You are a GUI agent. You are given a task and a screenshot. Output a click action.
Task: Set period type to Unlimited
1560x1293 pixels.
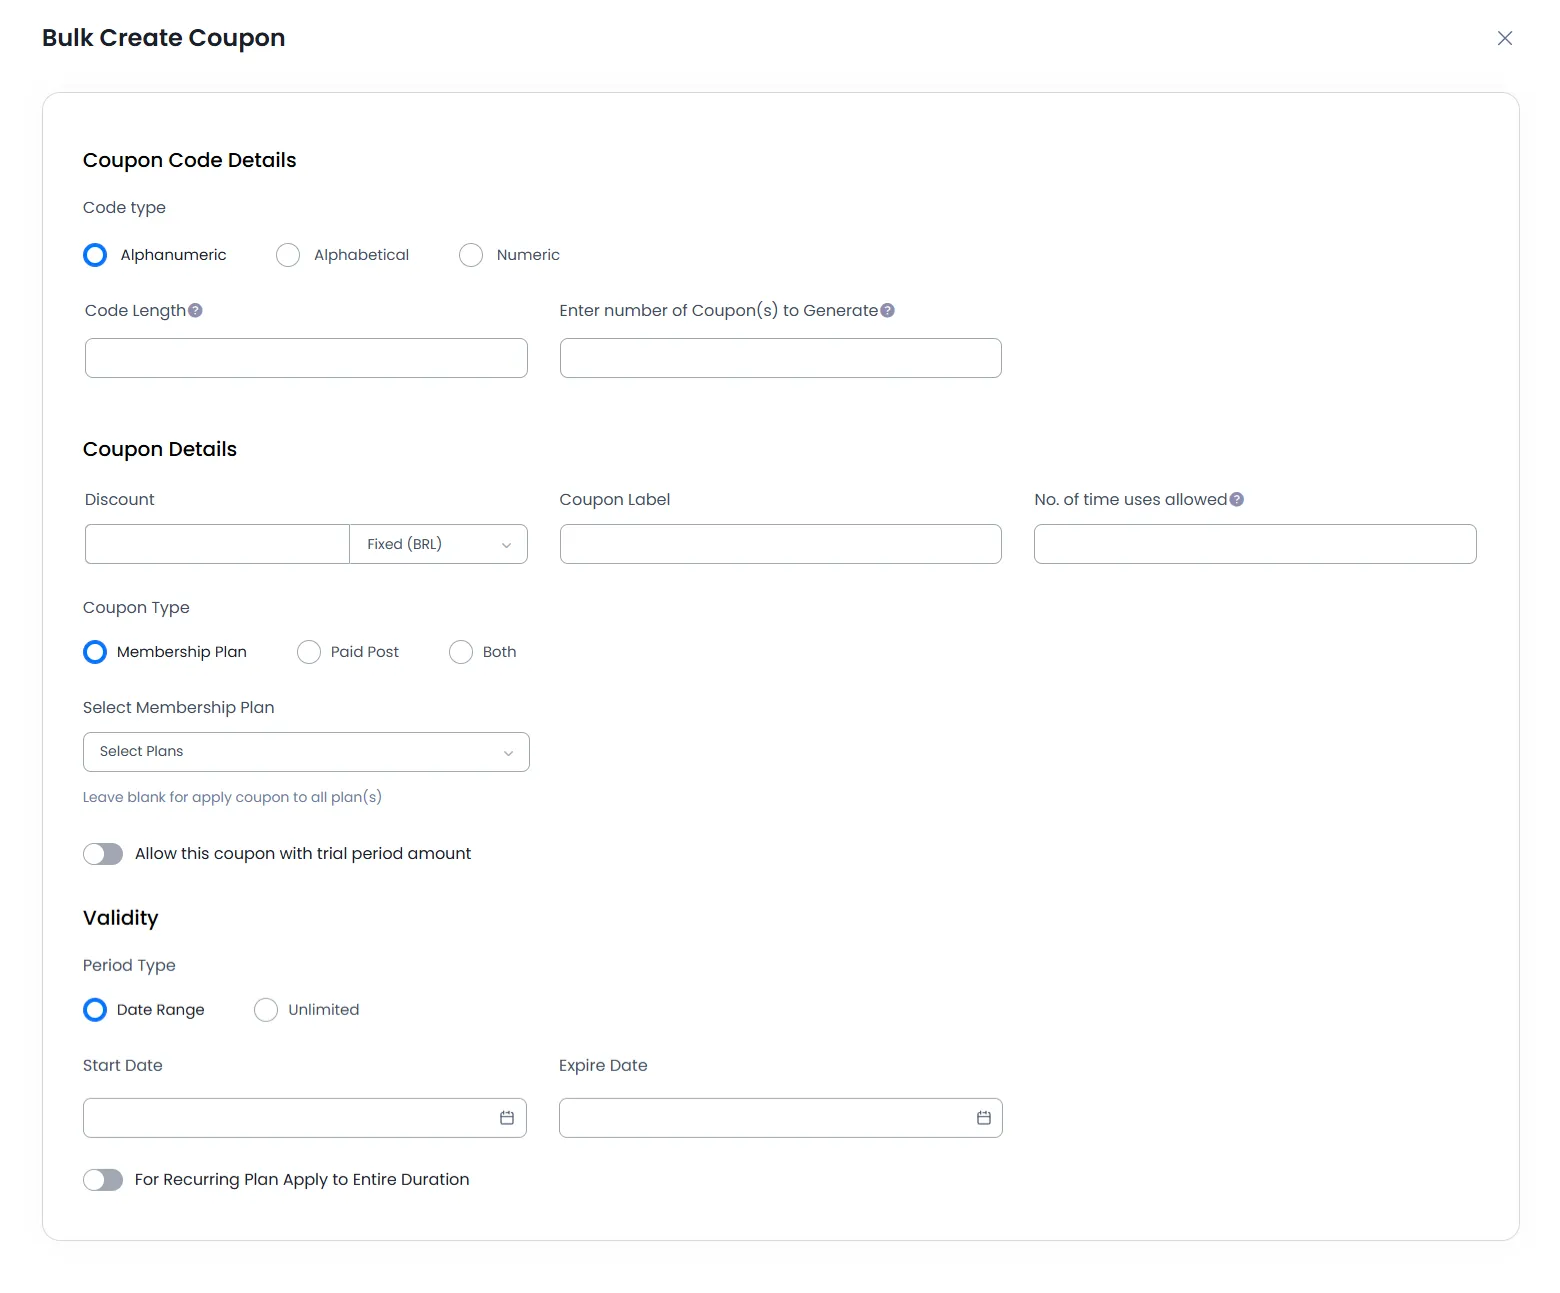click(x=266, y=1010)
